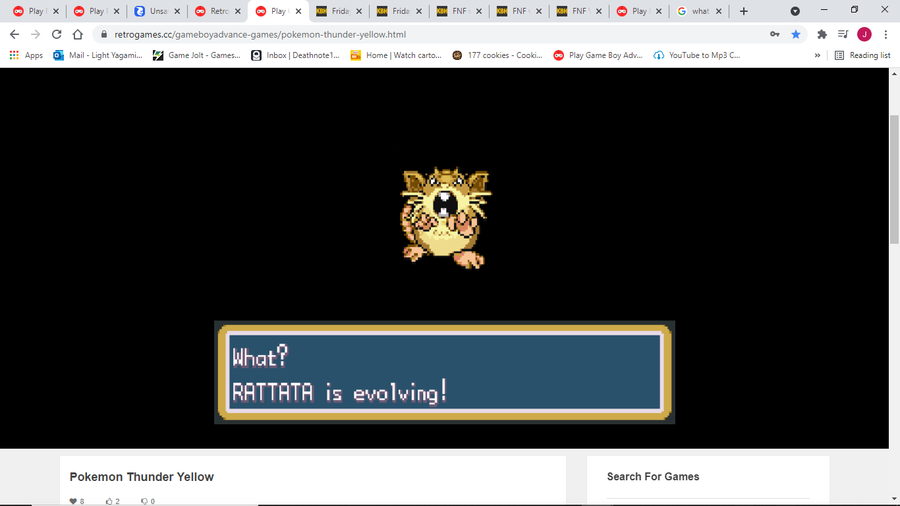Viewport: 900px width, 506px height.
Task: Open the profile avatar J
Action: point(864,34)
